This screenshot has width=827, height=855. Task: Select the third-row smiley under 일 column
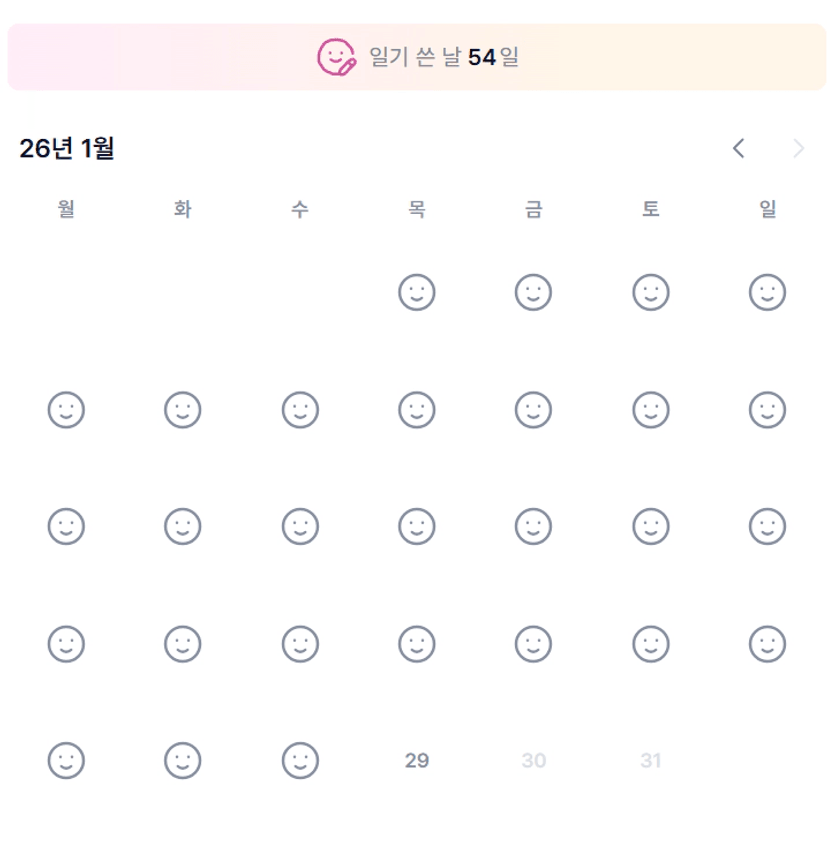point(767,527)
